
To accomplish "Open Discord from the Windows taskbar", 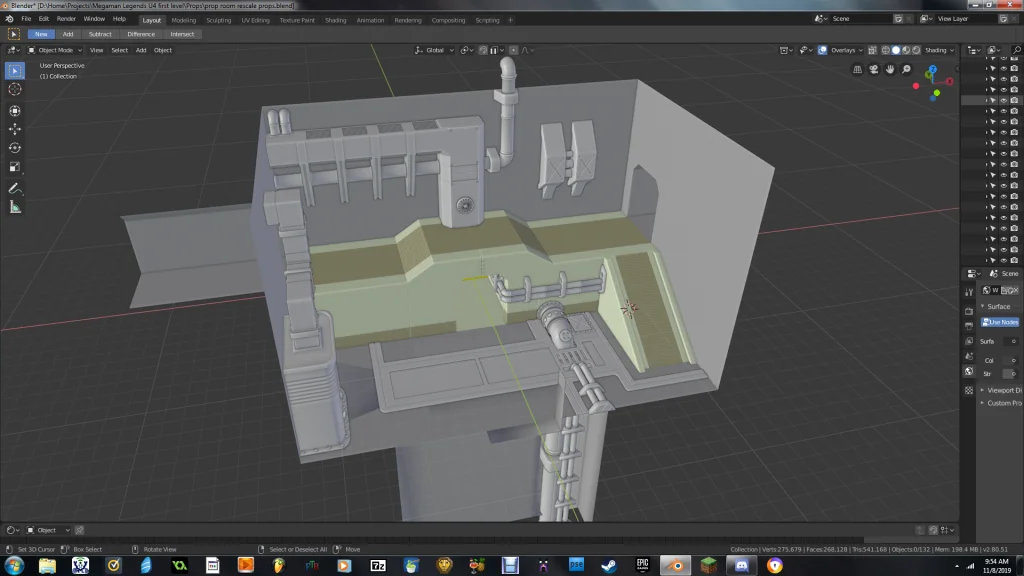I will click(x=741, y=566).
